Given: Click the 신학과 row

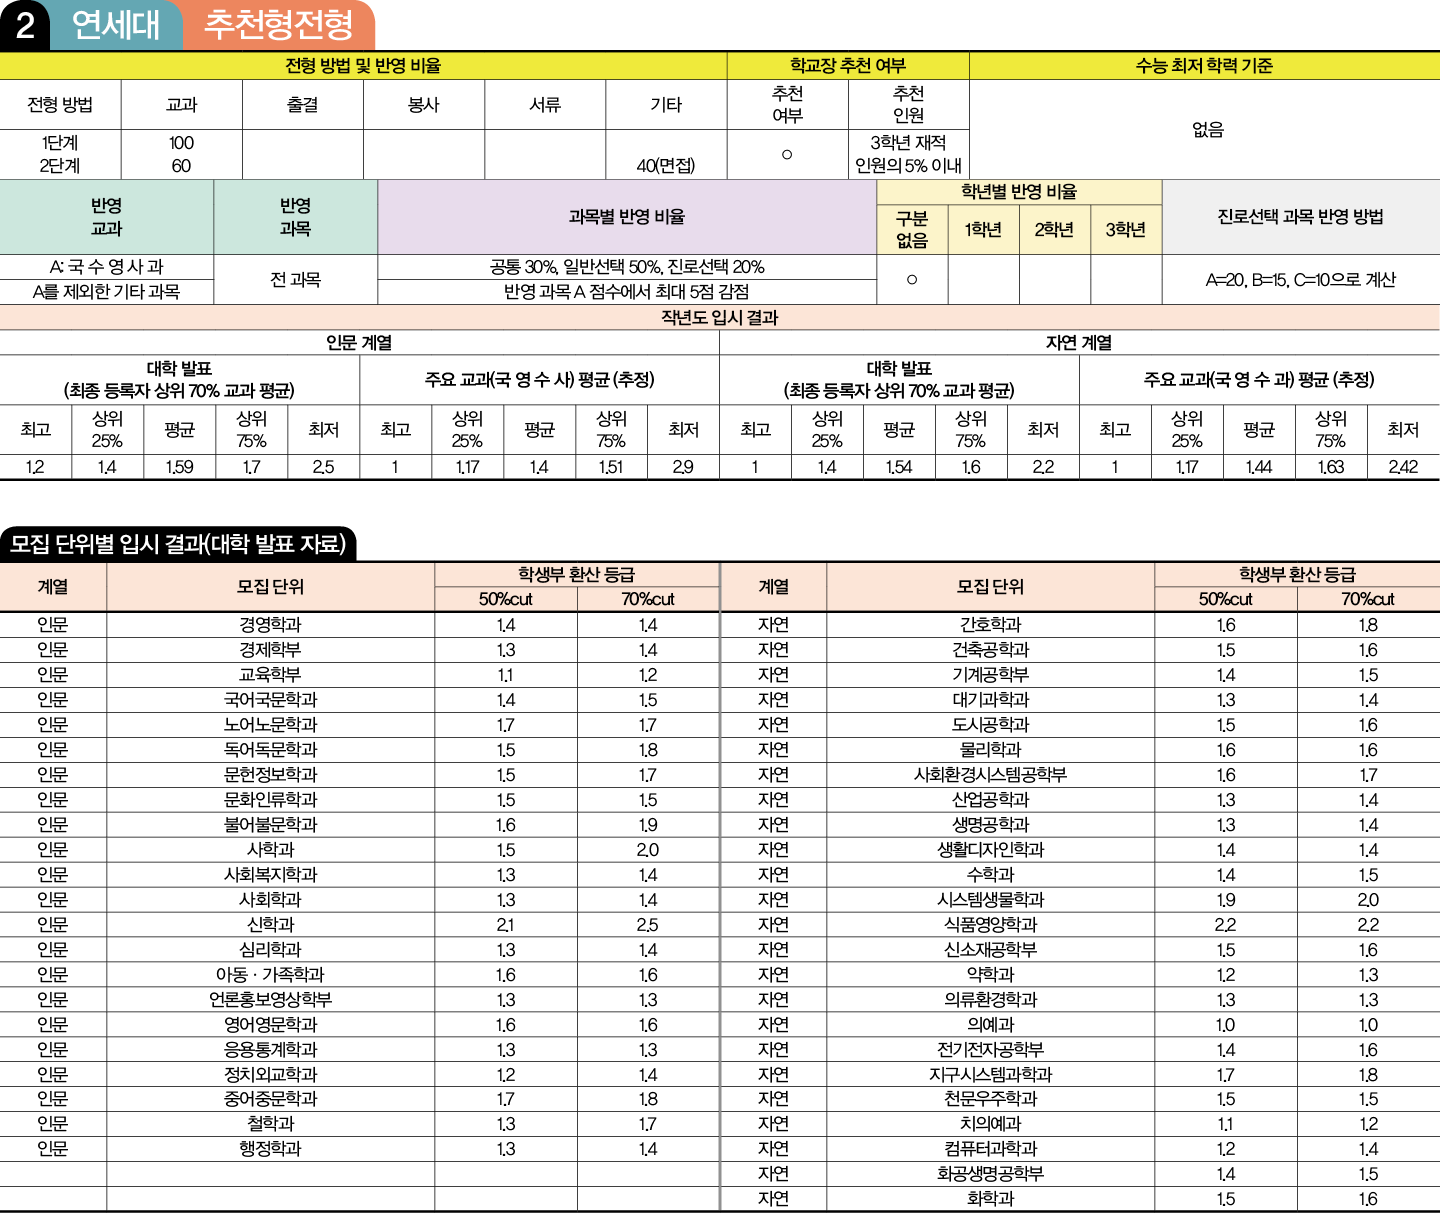Looking at the screenshot, I should pyautogui.click(x=360, y=925).
